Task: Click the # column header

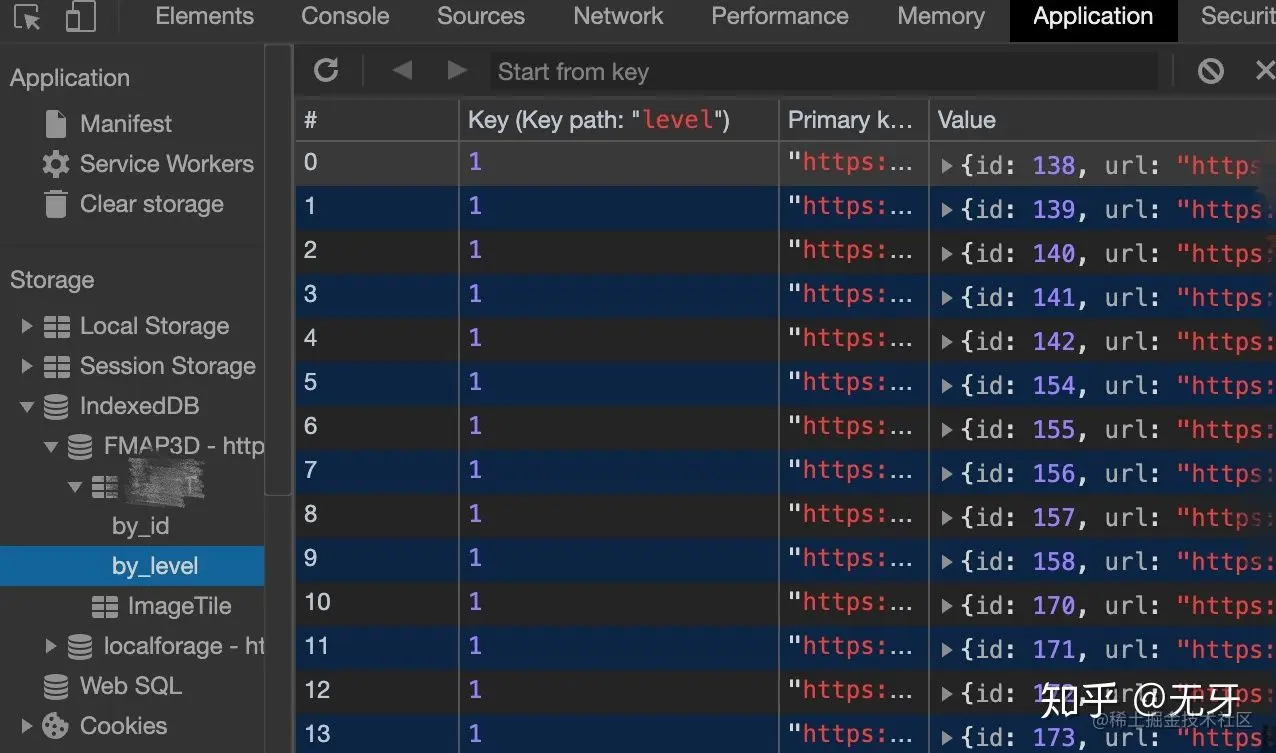Action: (376, 120)
